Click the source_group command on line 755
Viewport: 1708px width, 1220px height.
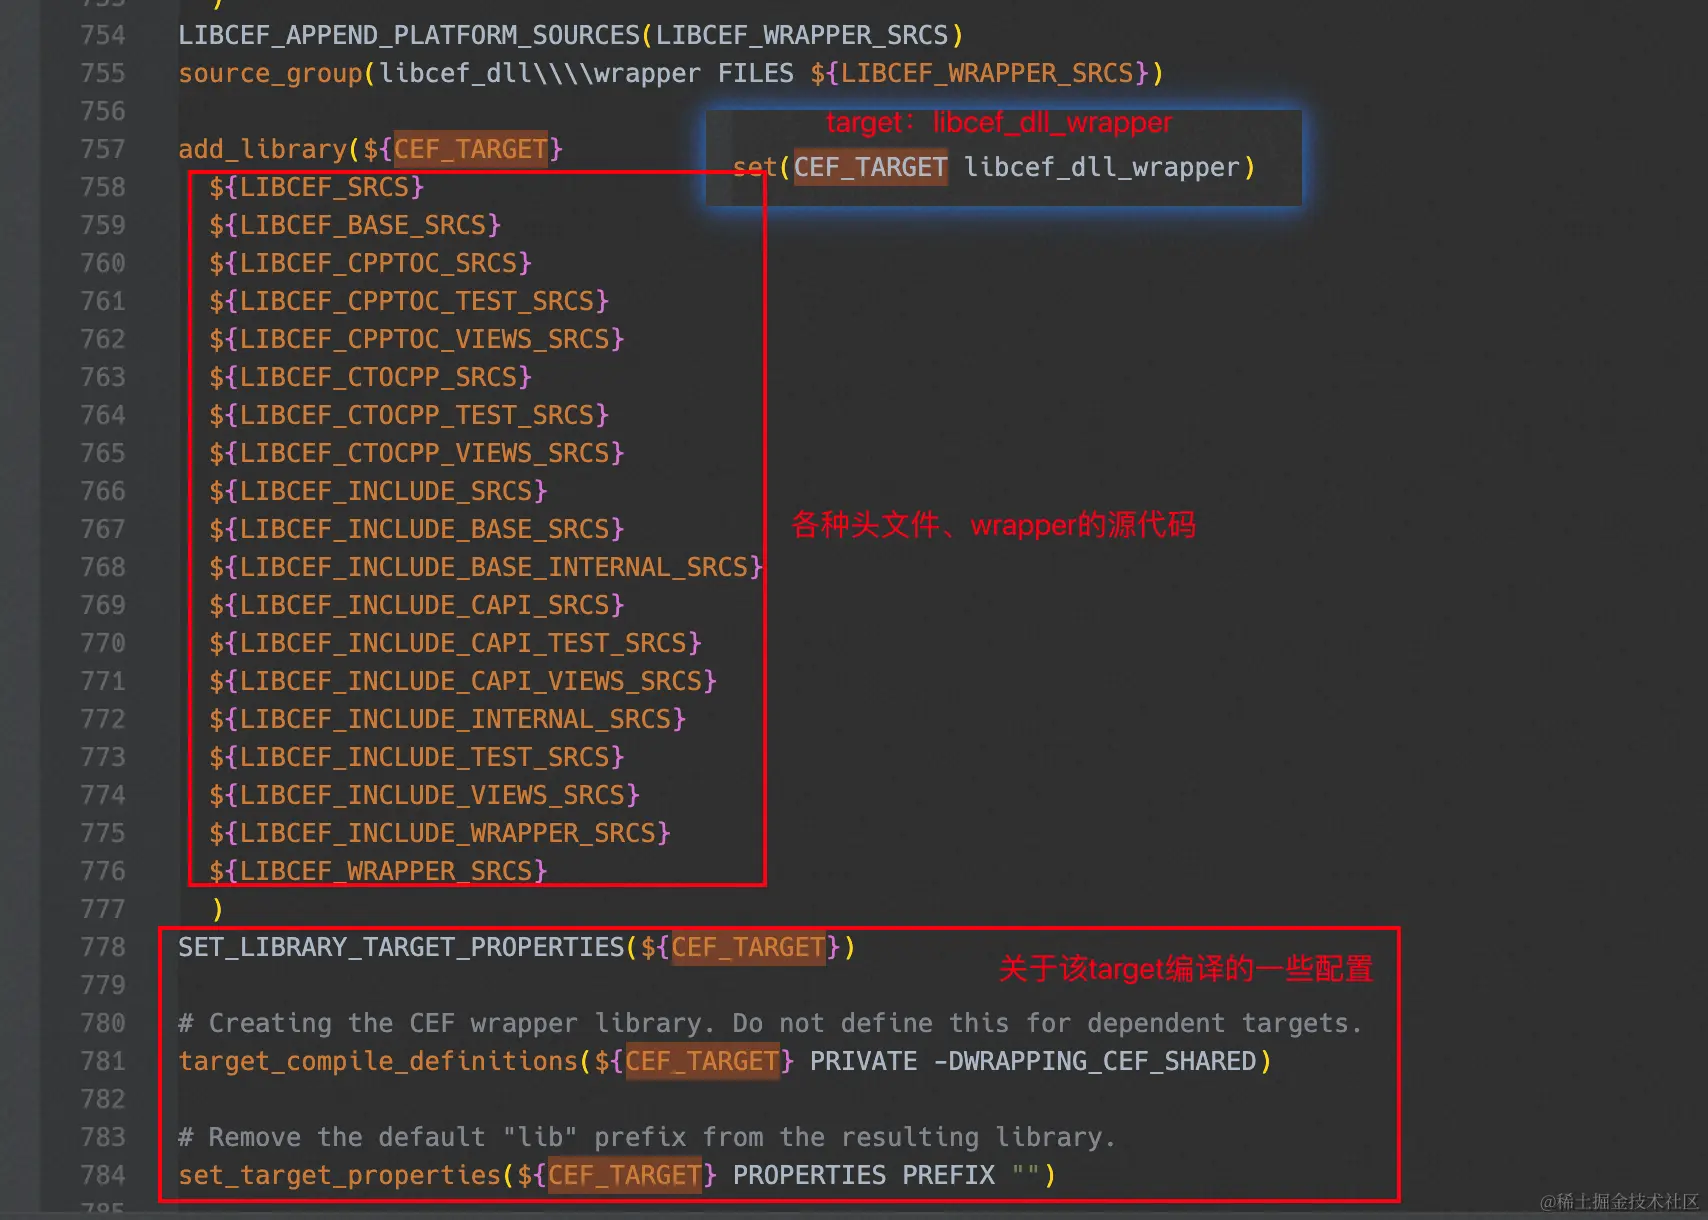point(270,73)
